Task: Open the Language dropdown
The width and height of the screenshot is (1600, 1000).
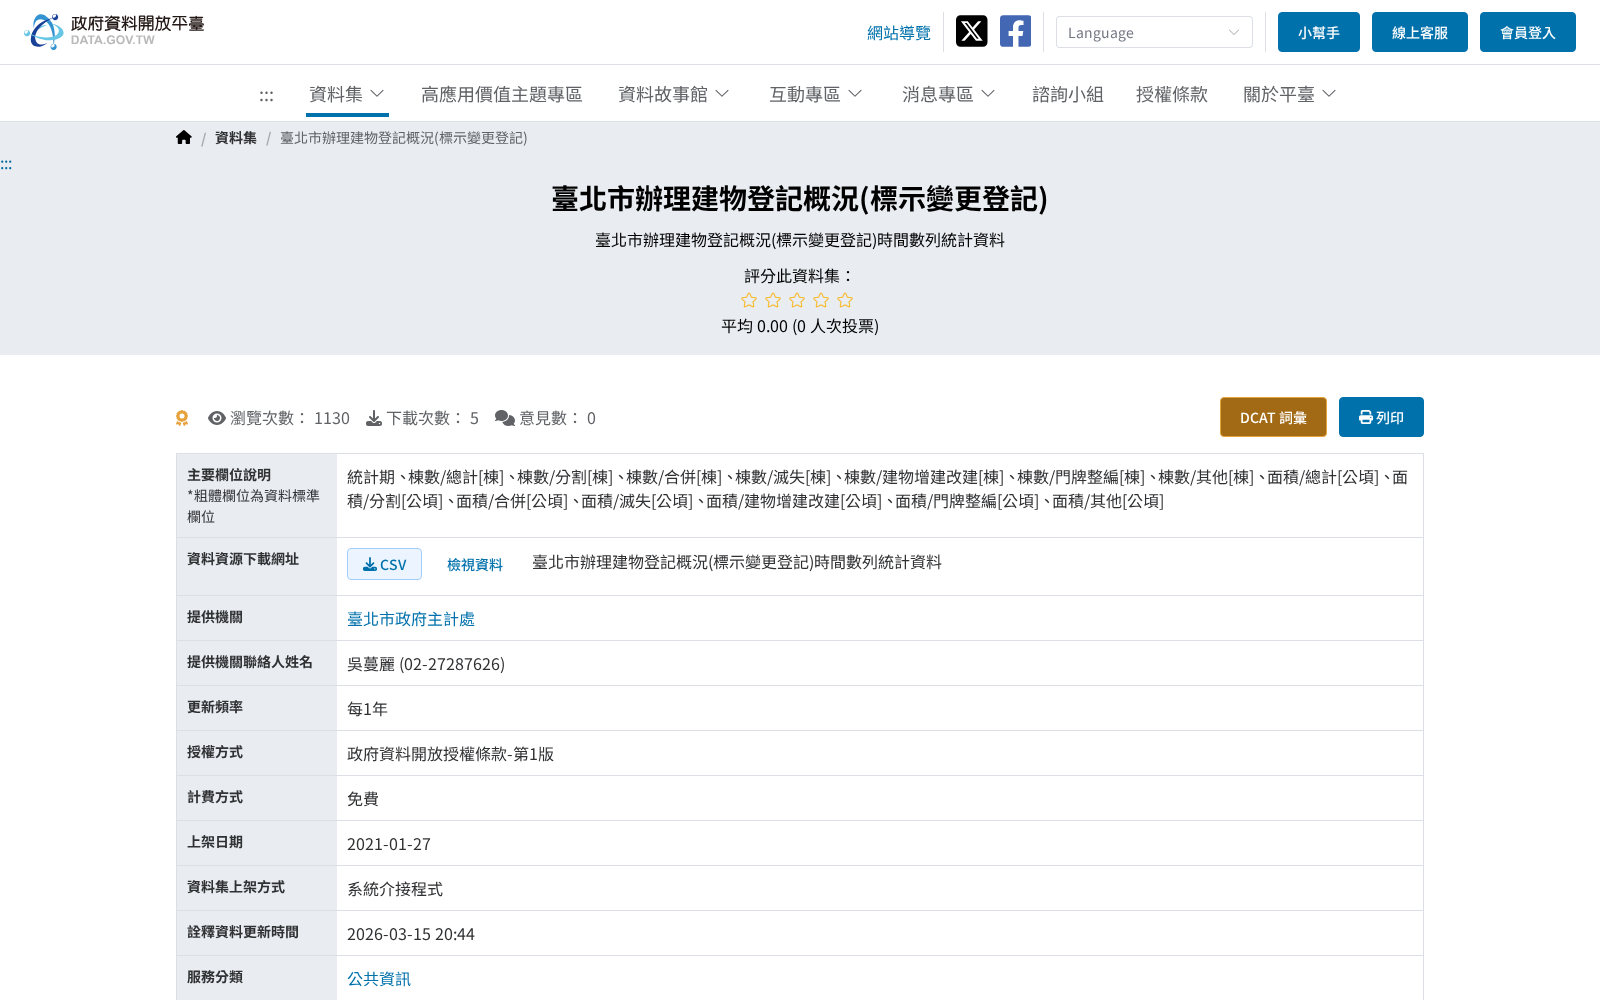Action: pyautogui.click(x=1154, y=32)
